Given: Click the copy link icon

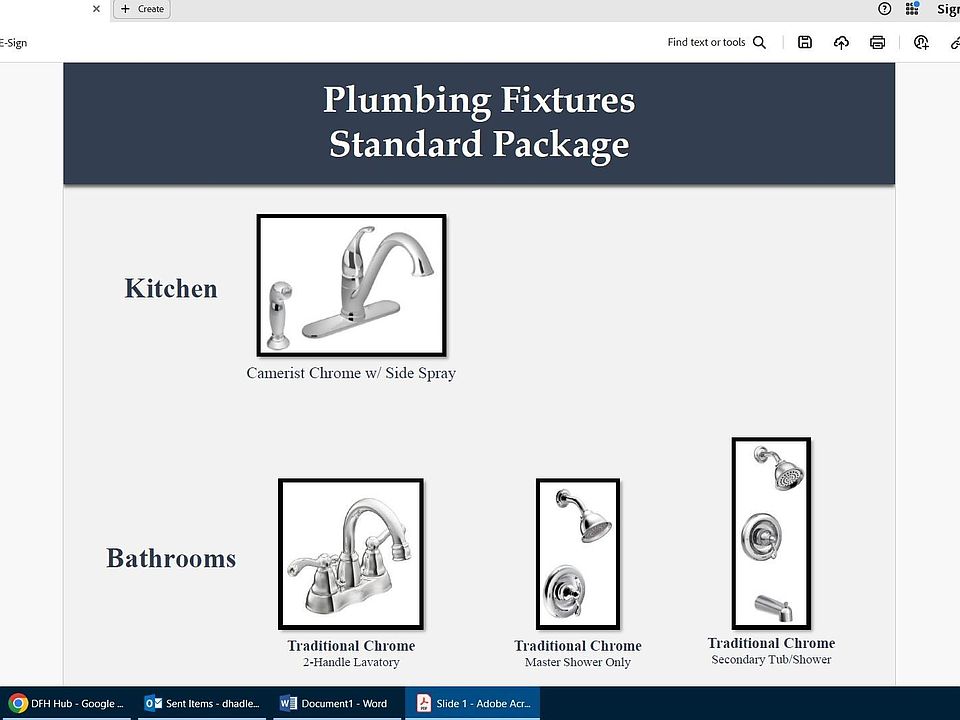Looking at the screenshot, I should click(x=954, y=42).
